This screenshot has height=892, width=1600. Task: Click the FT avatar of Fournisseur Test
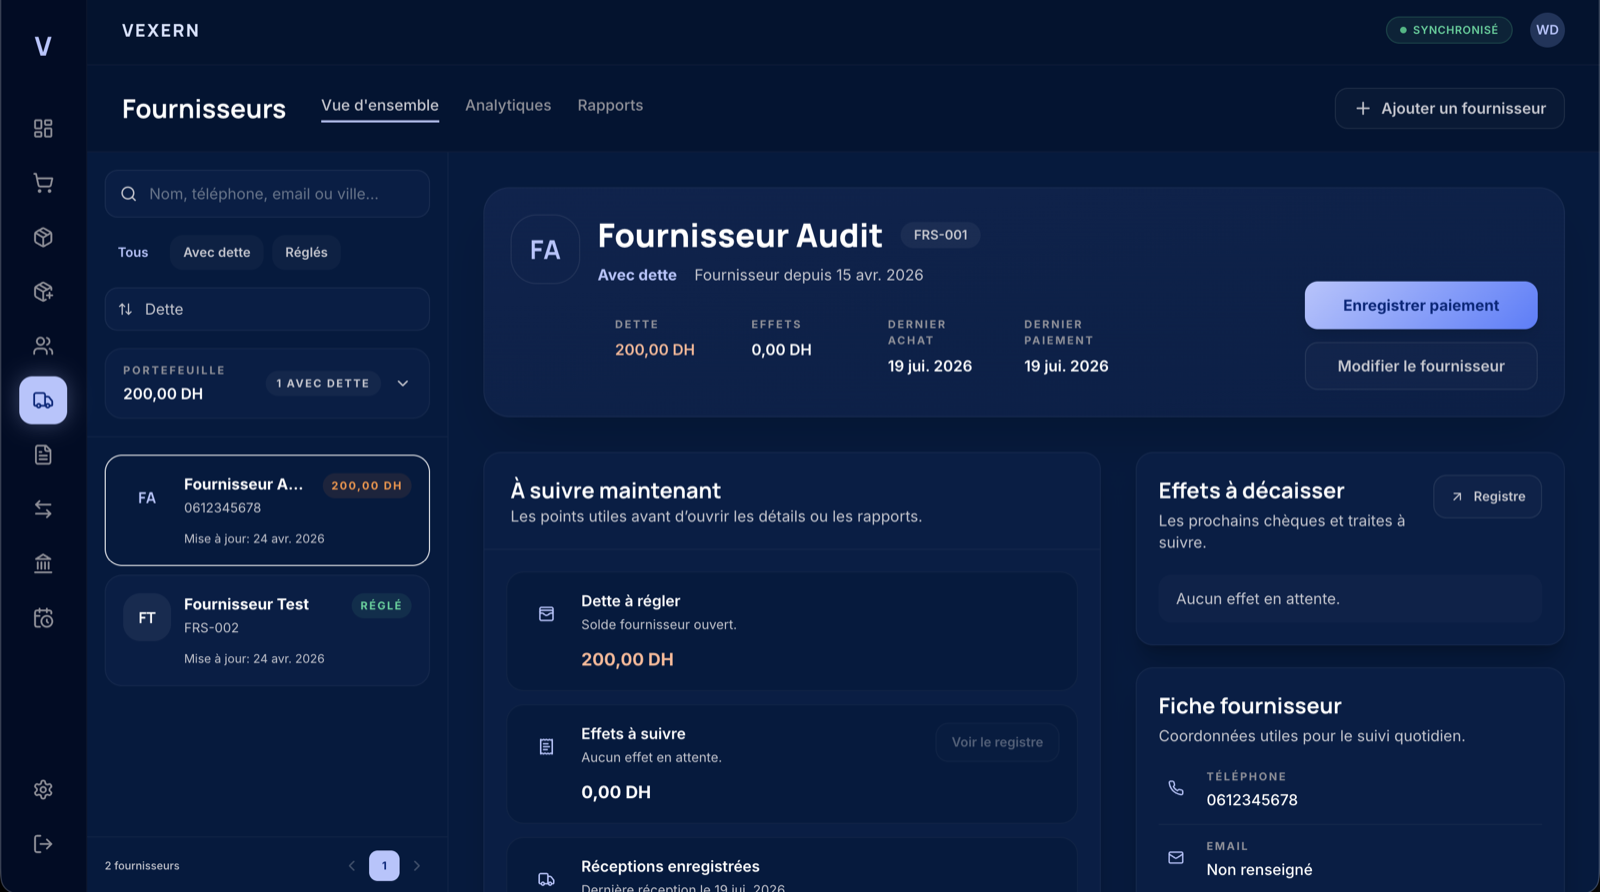[x=147, y=618]
